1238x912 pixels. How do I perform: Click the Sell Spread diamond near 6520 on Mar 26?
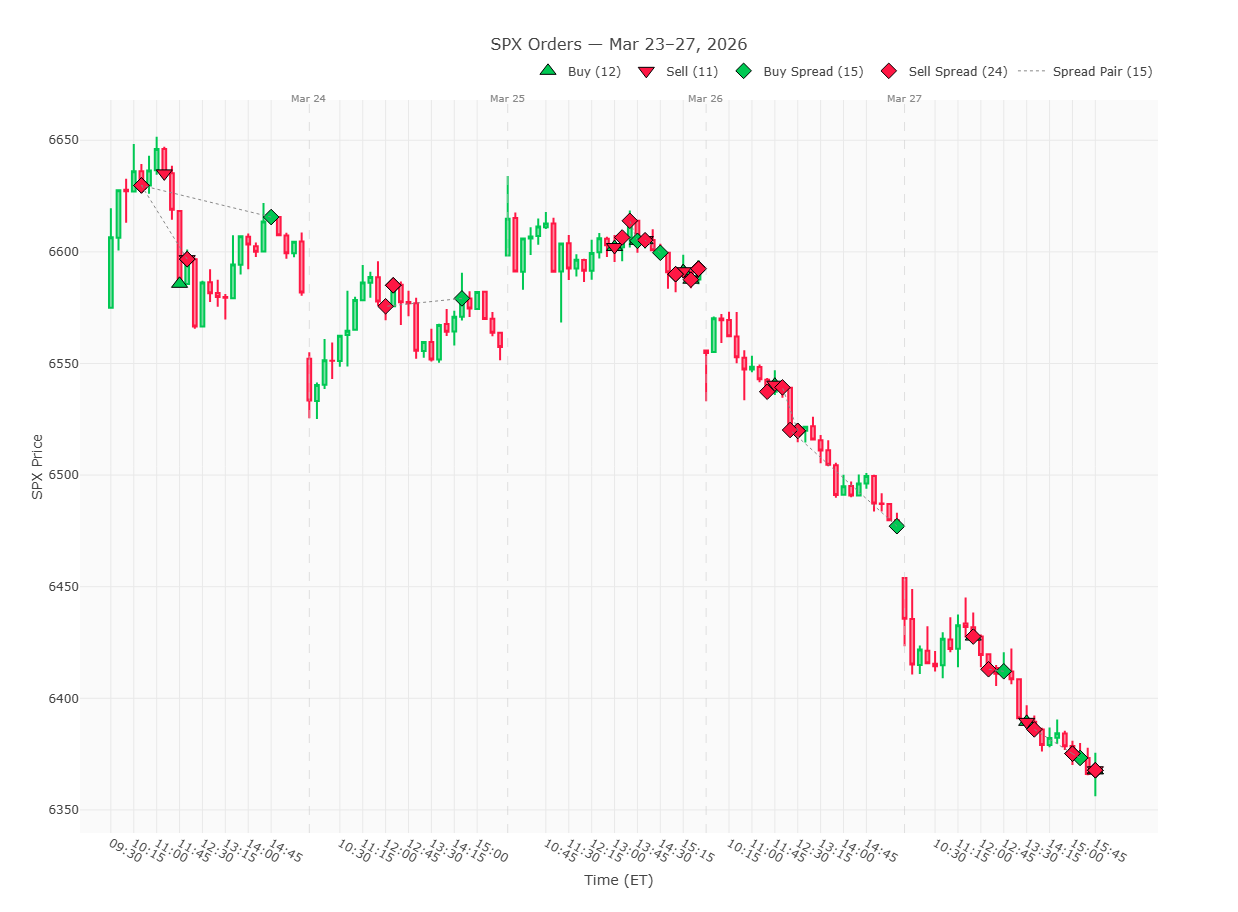pyautogui.click(x=791, y=429)
